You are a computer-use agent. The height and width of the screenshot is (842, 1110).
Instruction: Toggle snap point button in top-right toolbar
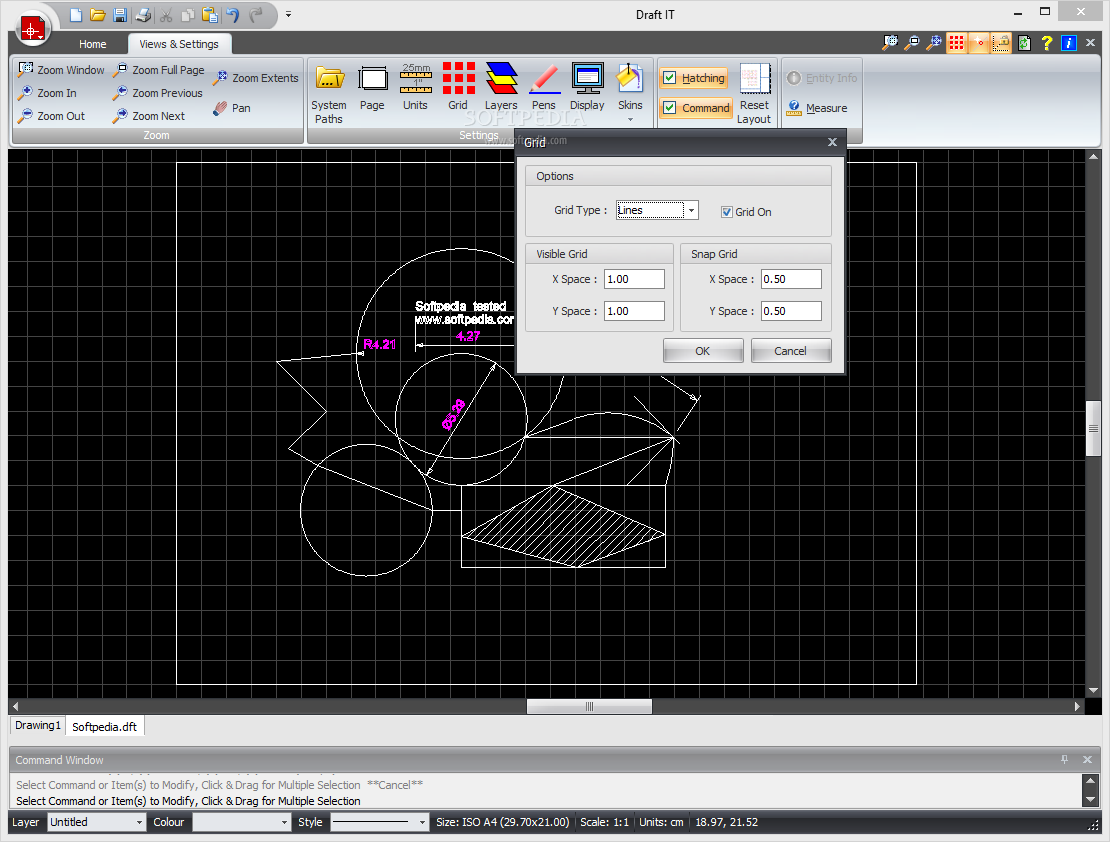click(979, 43)
